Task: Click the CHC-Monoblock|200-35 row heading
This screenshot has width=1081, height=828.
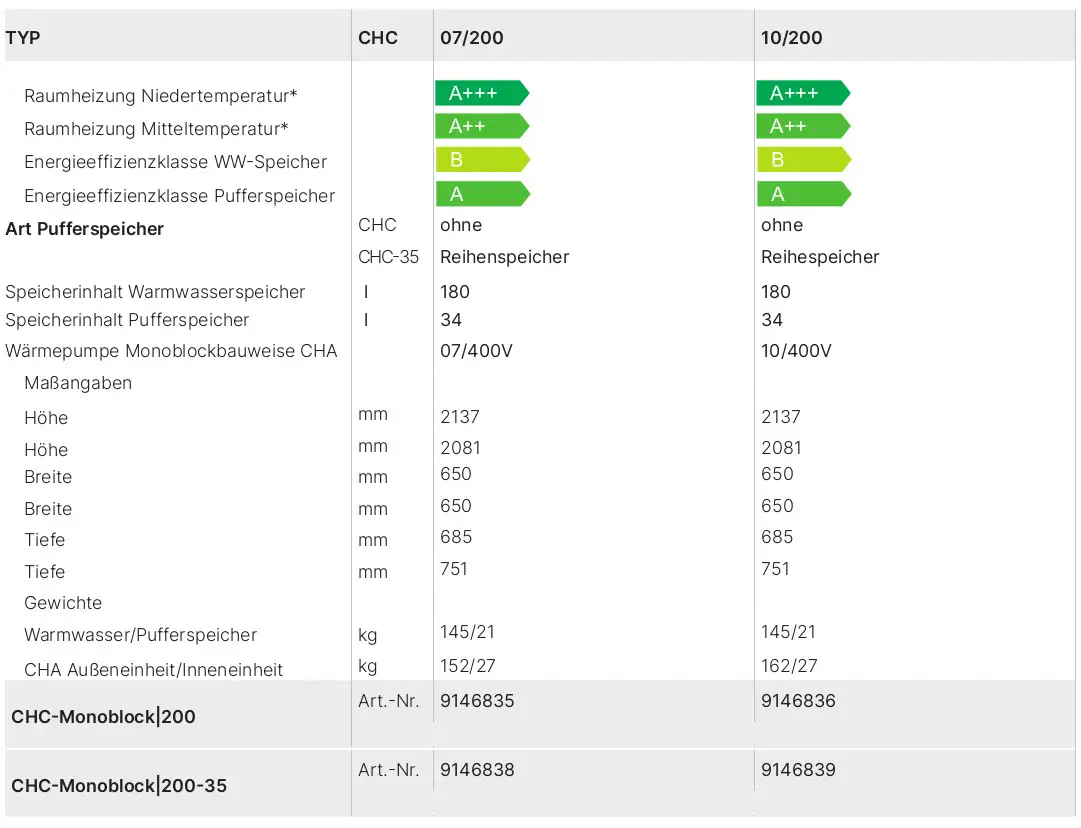Action: 119,786
